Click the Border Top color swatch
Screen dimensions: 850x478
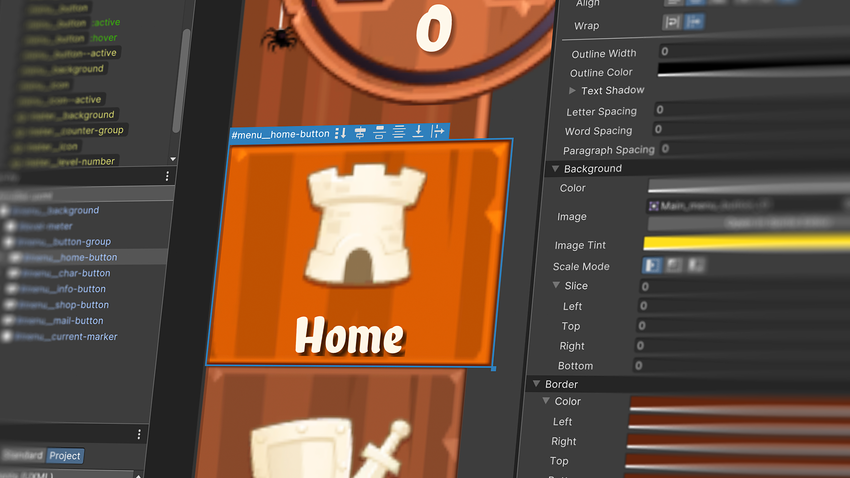[737, 462]
